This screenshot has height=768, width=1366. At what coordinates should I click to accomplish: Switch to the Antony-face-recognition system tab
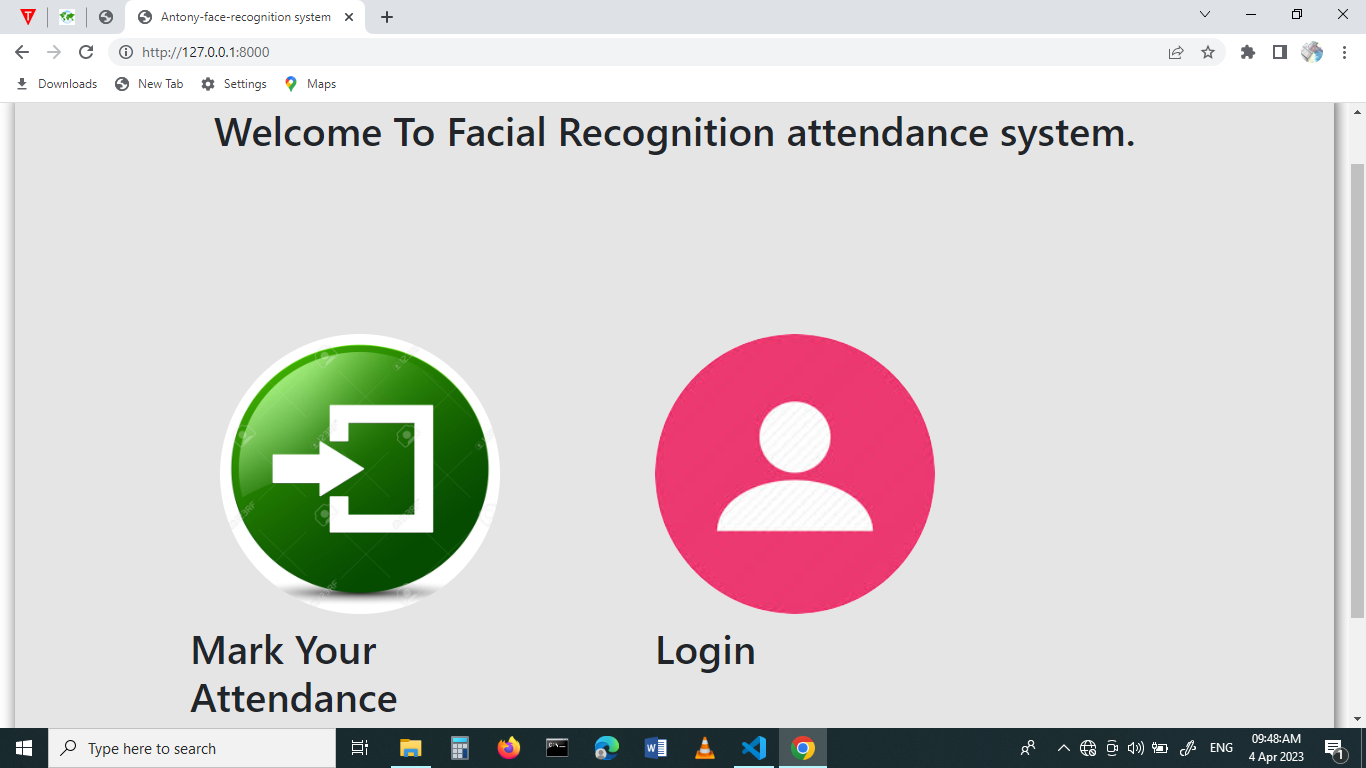(245, 17)
